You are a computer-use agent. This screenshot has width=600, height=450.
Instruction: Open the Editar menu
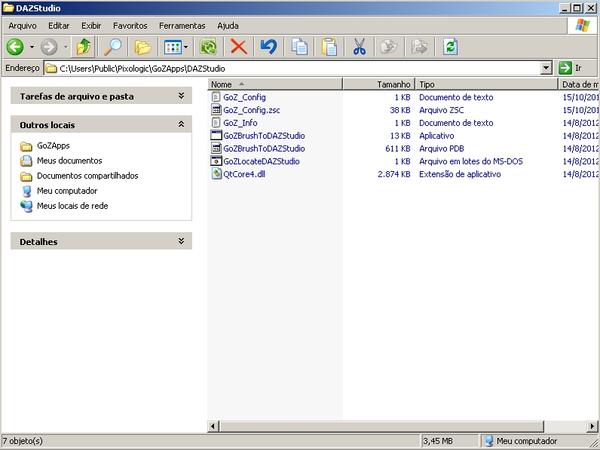[x=59, y=26]
